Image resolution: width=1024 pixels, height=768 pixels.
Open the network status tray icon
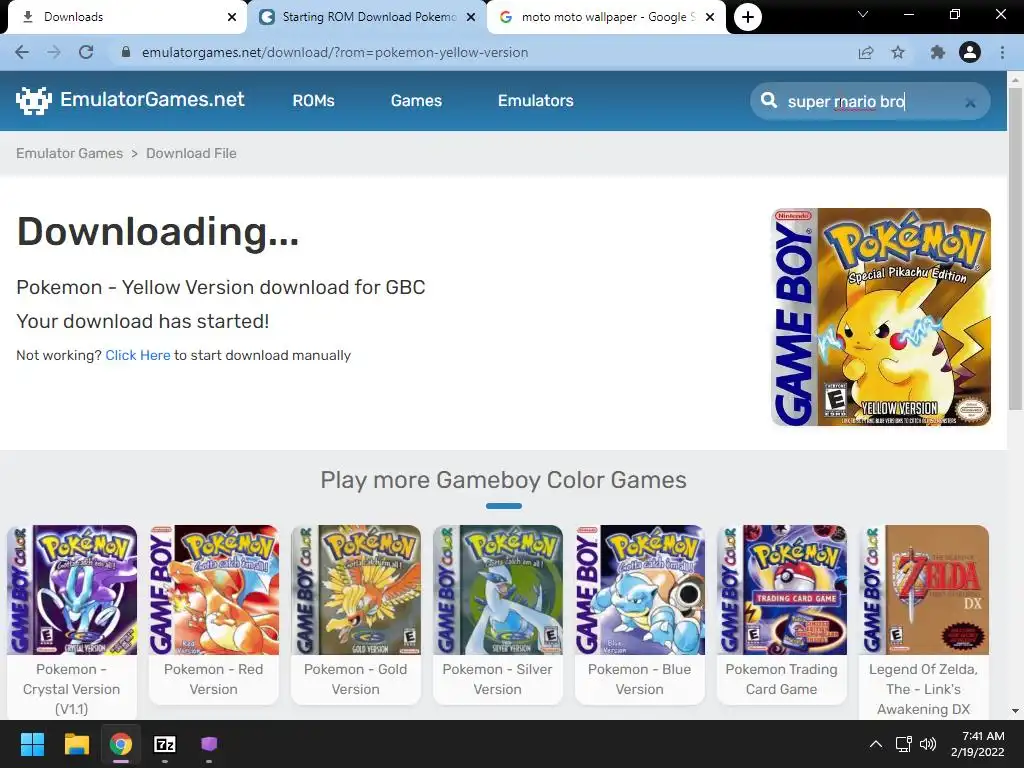pos(903,744)
